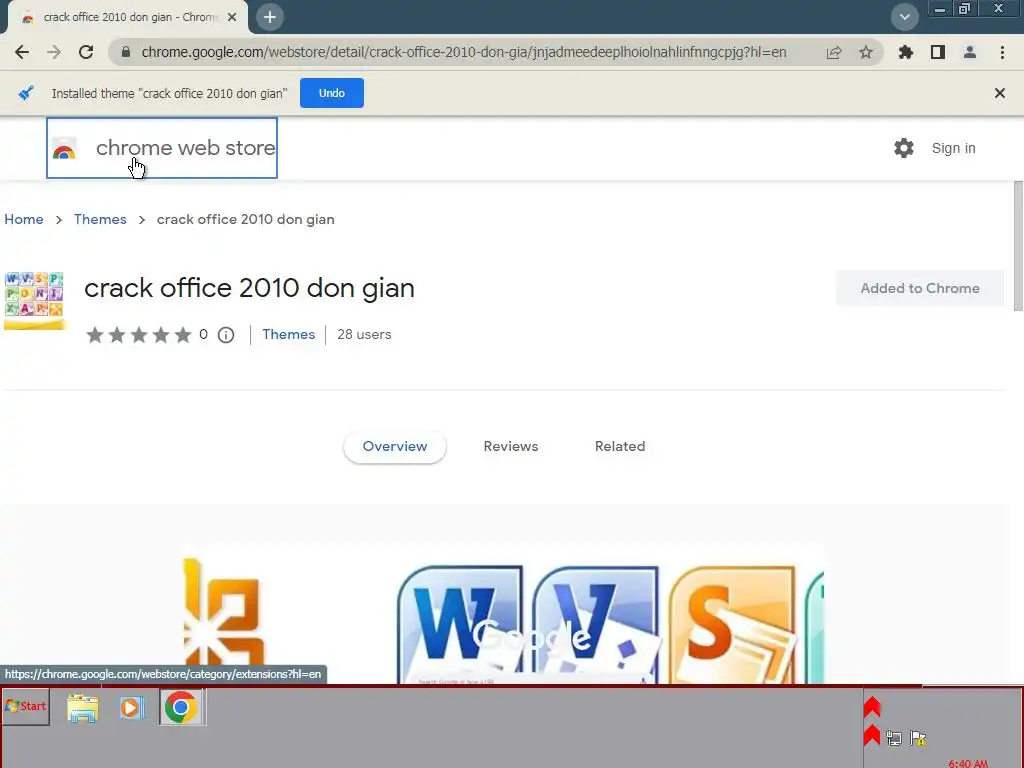Viewport: 1024px width, 768px height.
Task: Open Themes in the breadcrumb
Action: [100, 219]
